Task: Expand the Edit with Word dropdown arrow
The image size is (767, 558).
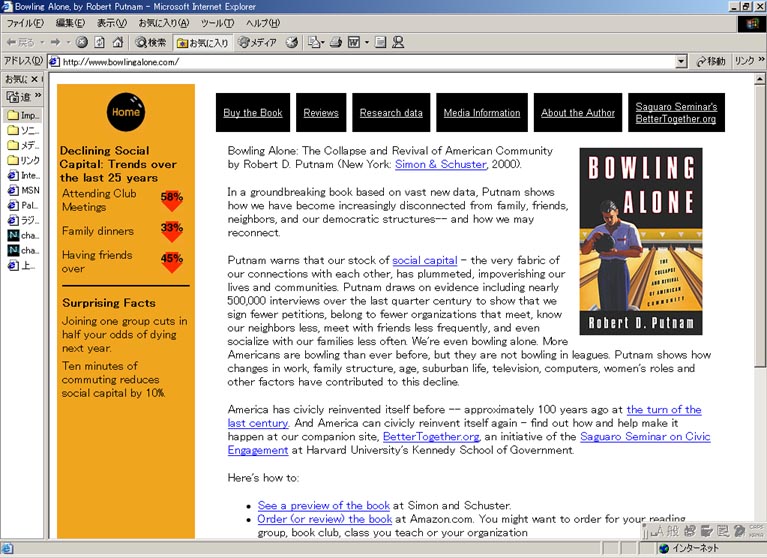Action: click(367, 43)
